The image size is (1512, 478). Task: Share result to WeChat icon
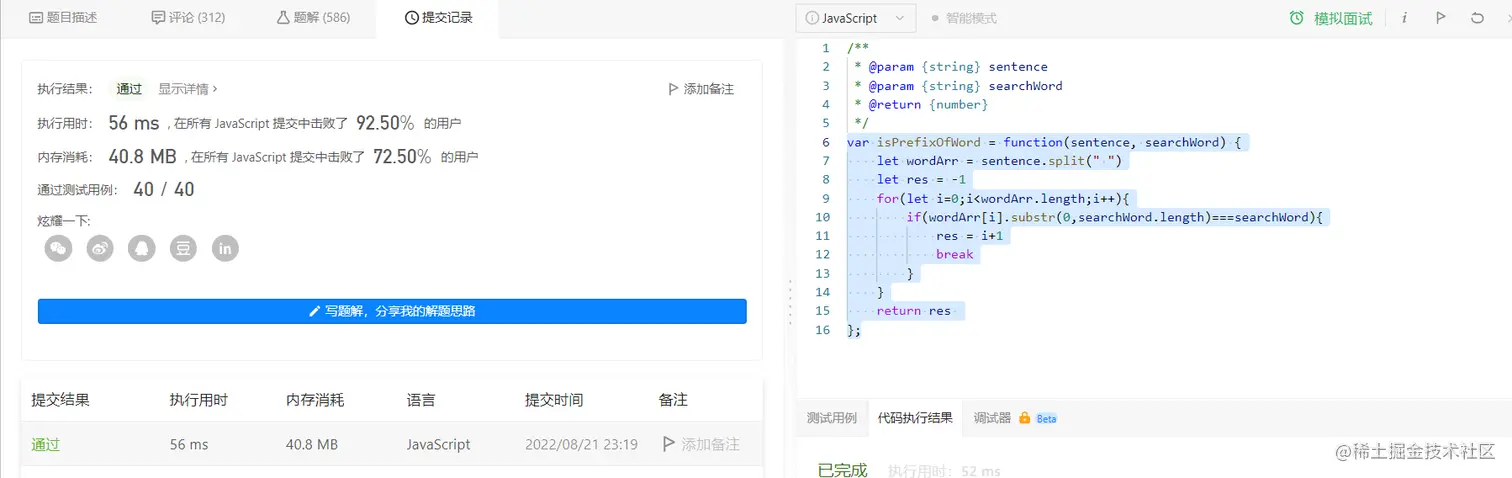pos(59,249)
